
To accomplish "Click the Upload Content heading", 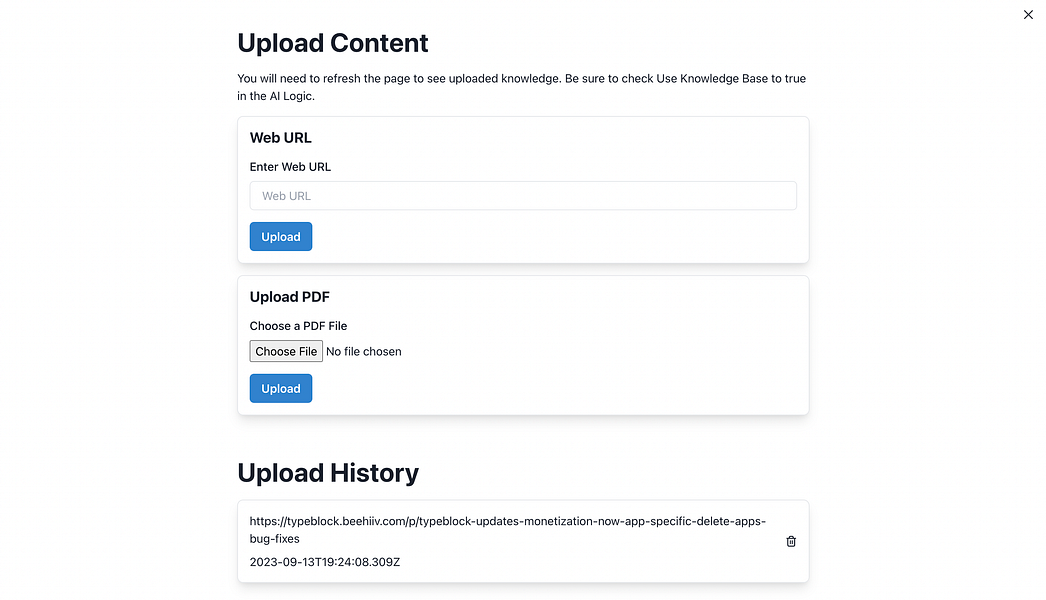I will click(x=332, y=43).
